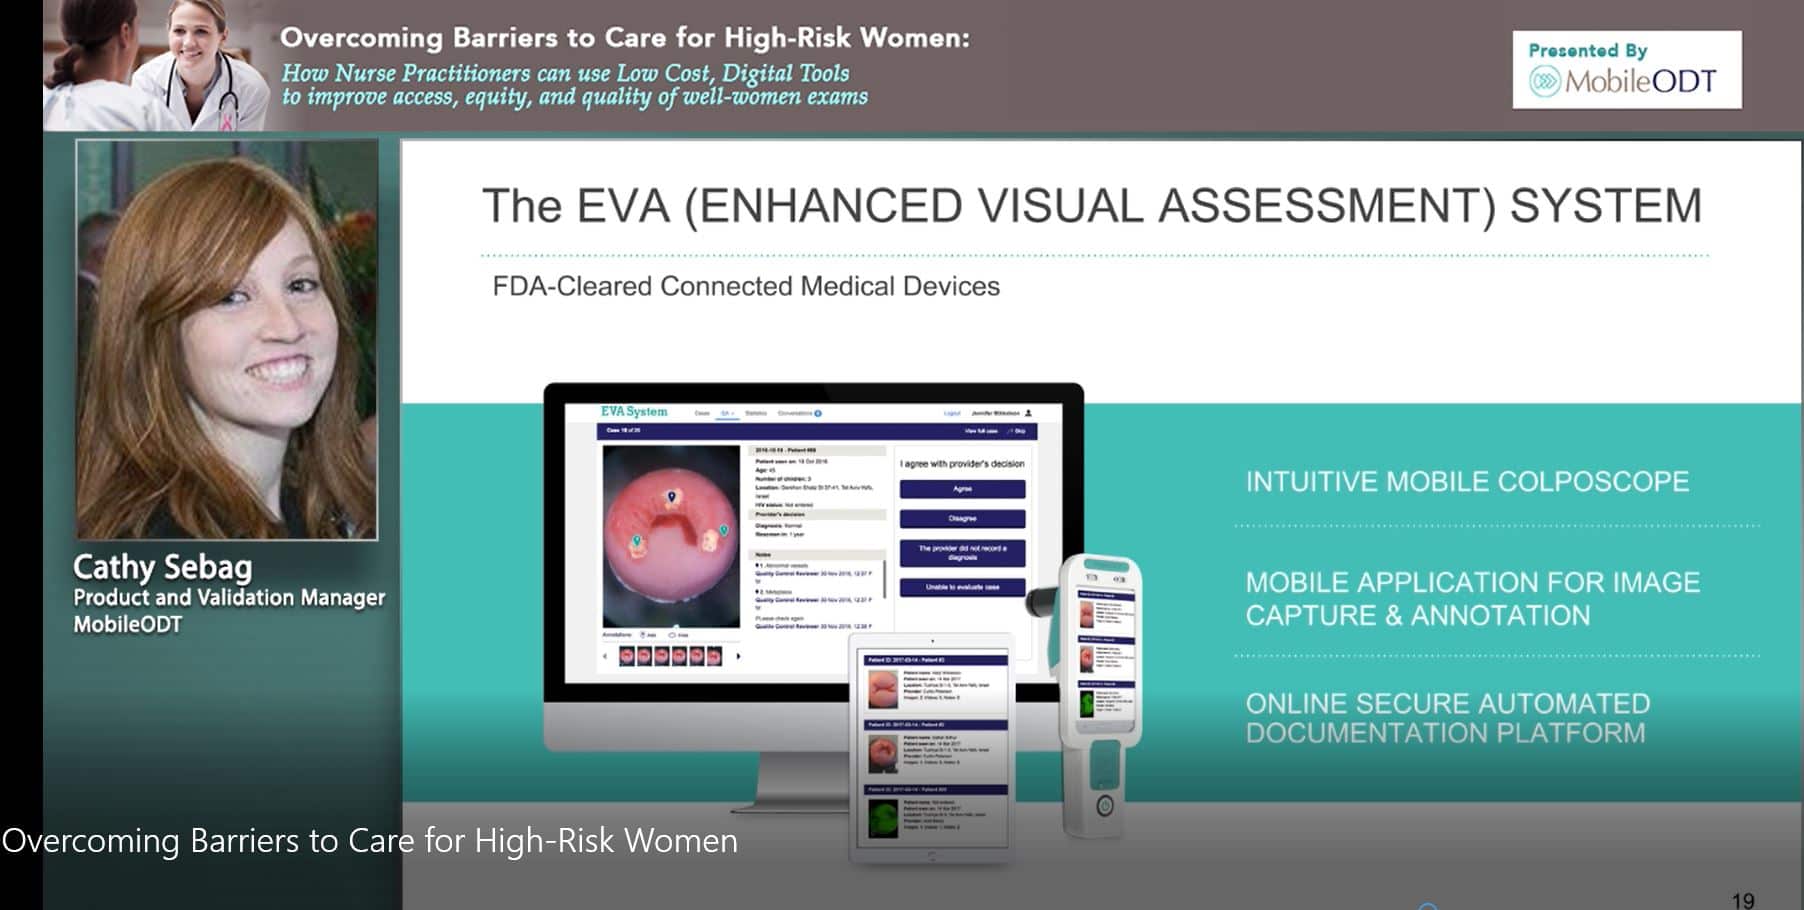Click the user profile icon on monitor screen
Screen dimensions: 1804x910
tap(1028, 412)
